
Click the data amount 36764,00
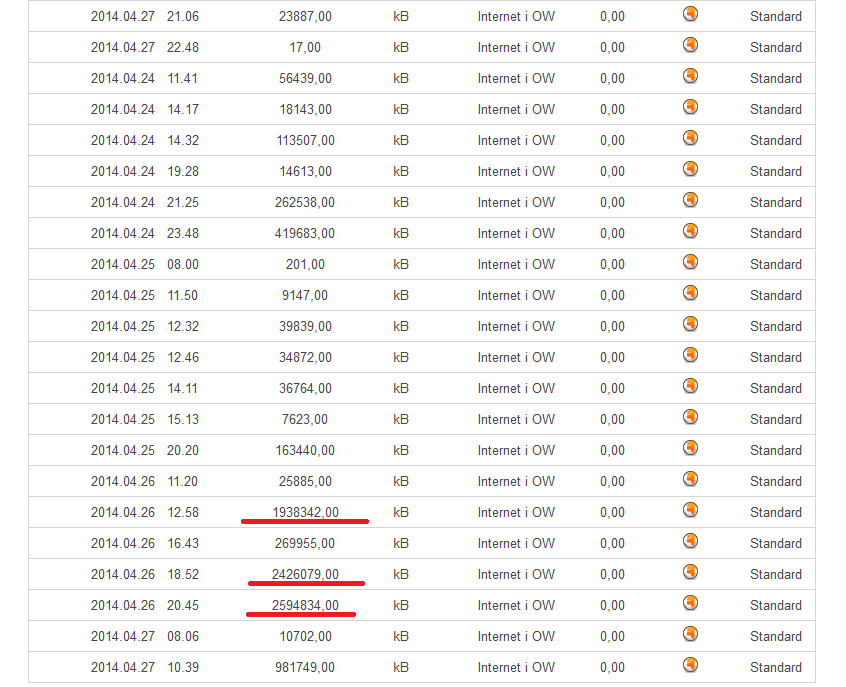point(305,389)
